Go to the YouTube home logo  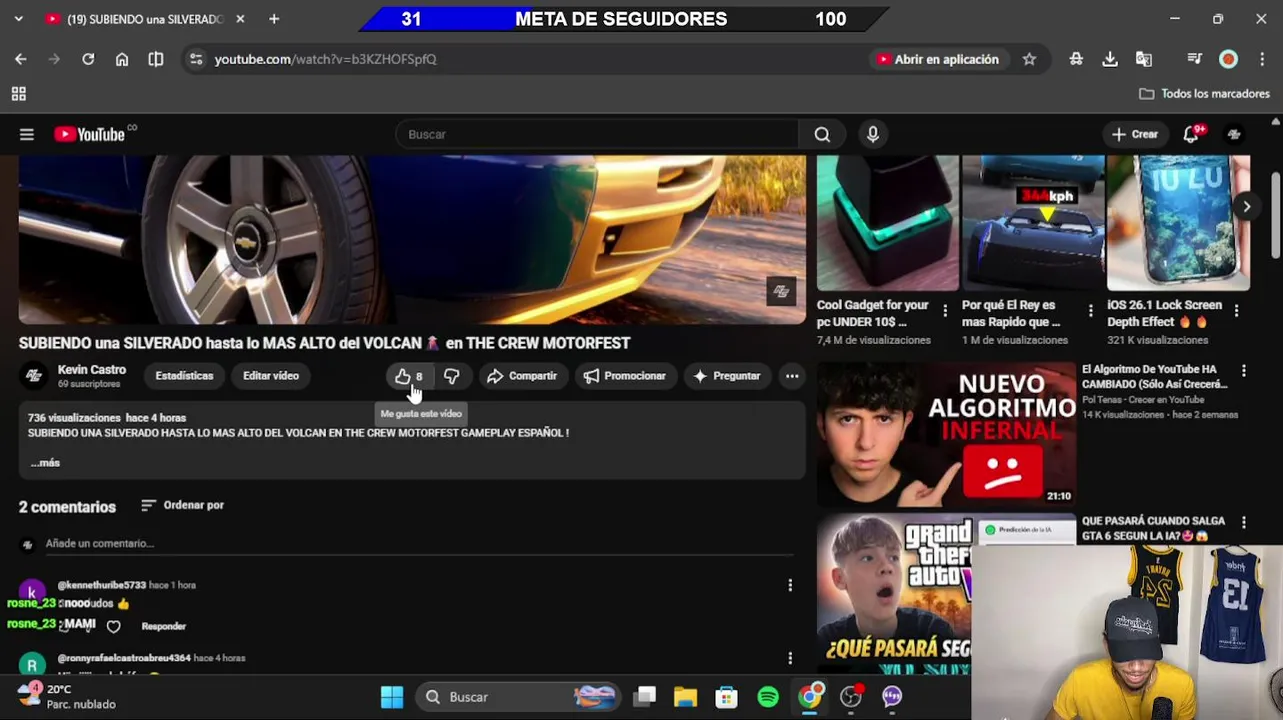pyautogui.click(x=90, y=134)
